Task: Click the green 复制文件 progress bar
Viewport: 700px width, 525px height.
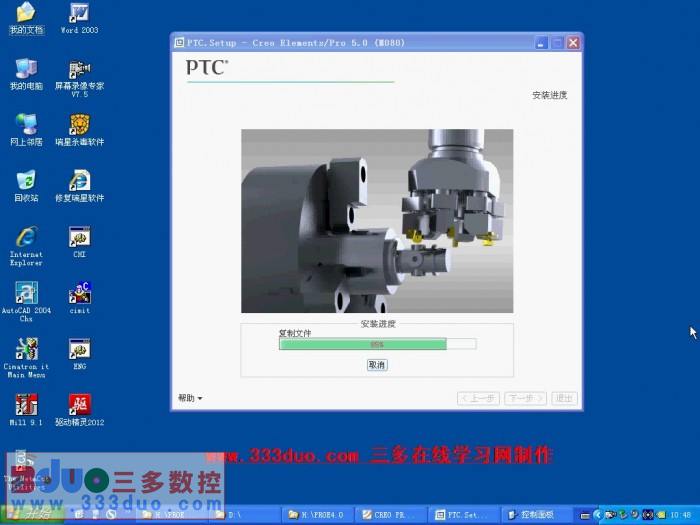Action: pyautogui.click(x=377, y=344)
